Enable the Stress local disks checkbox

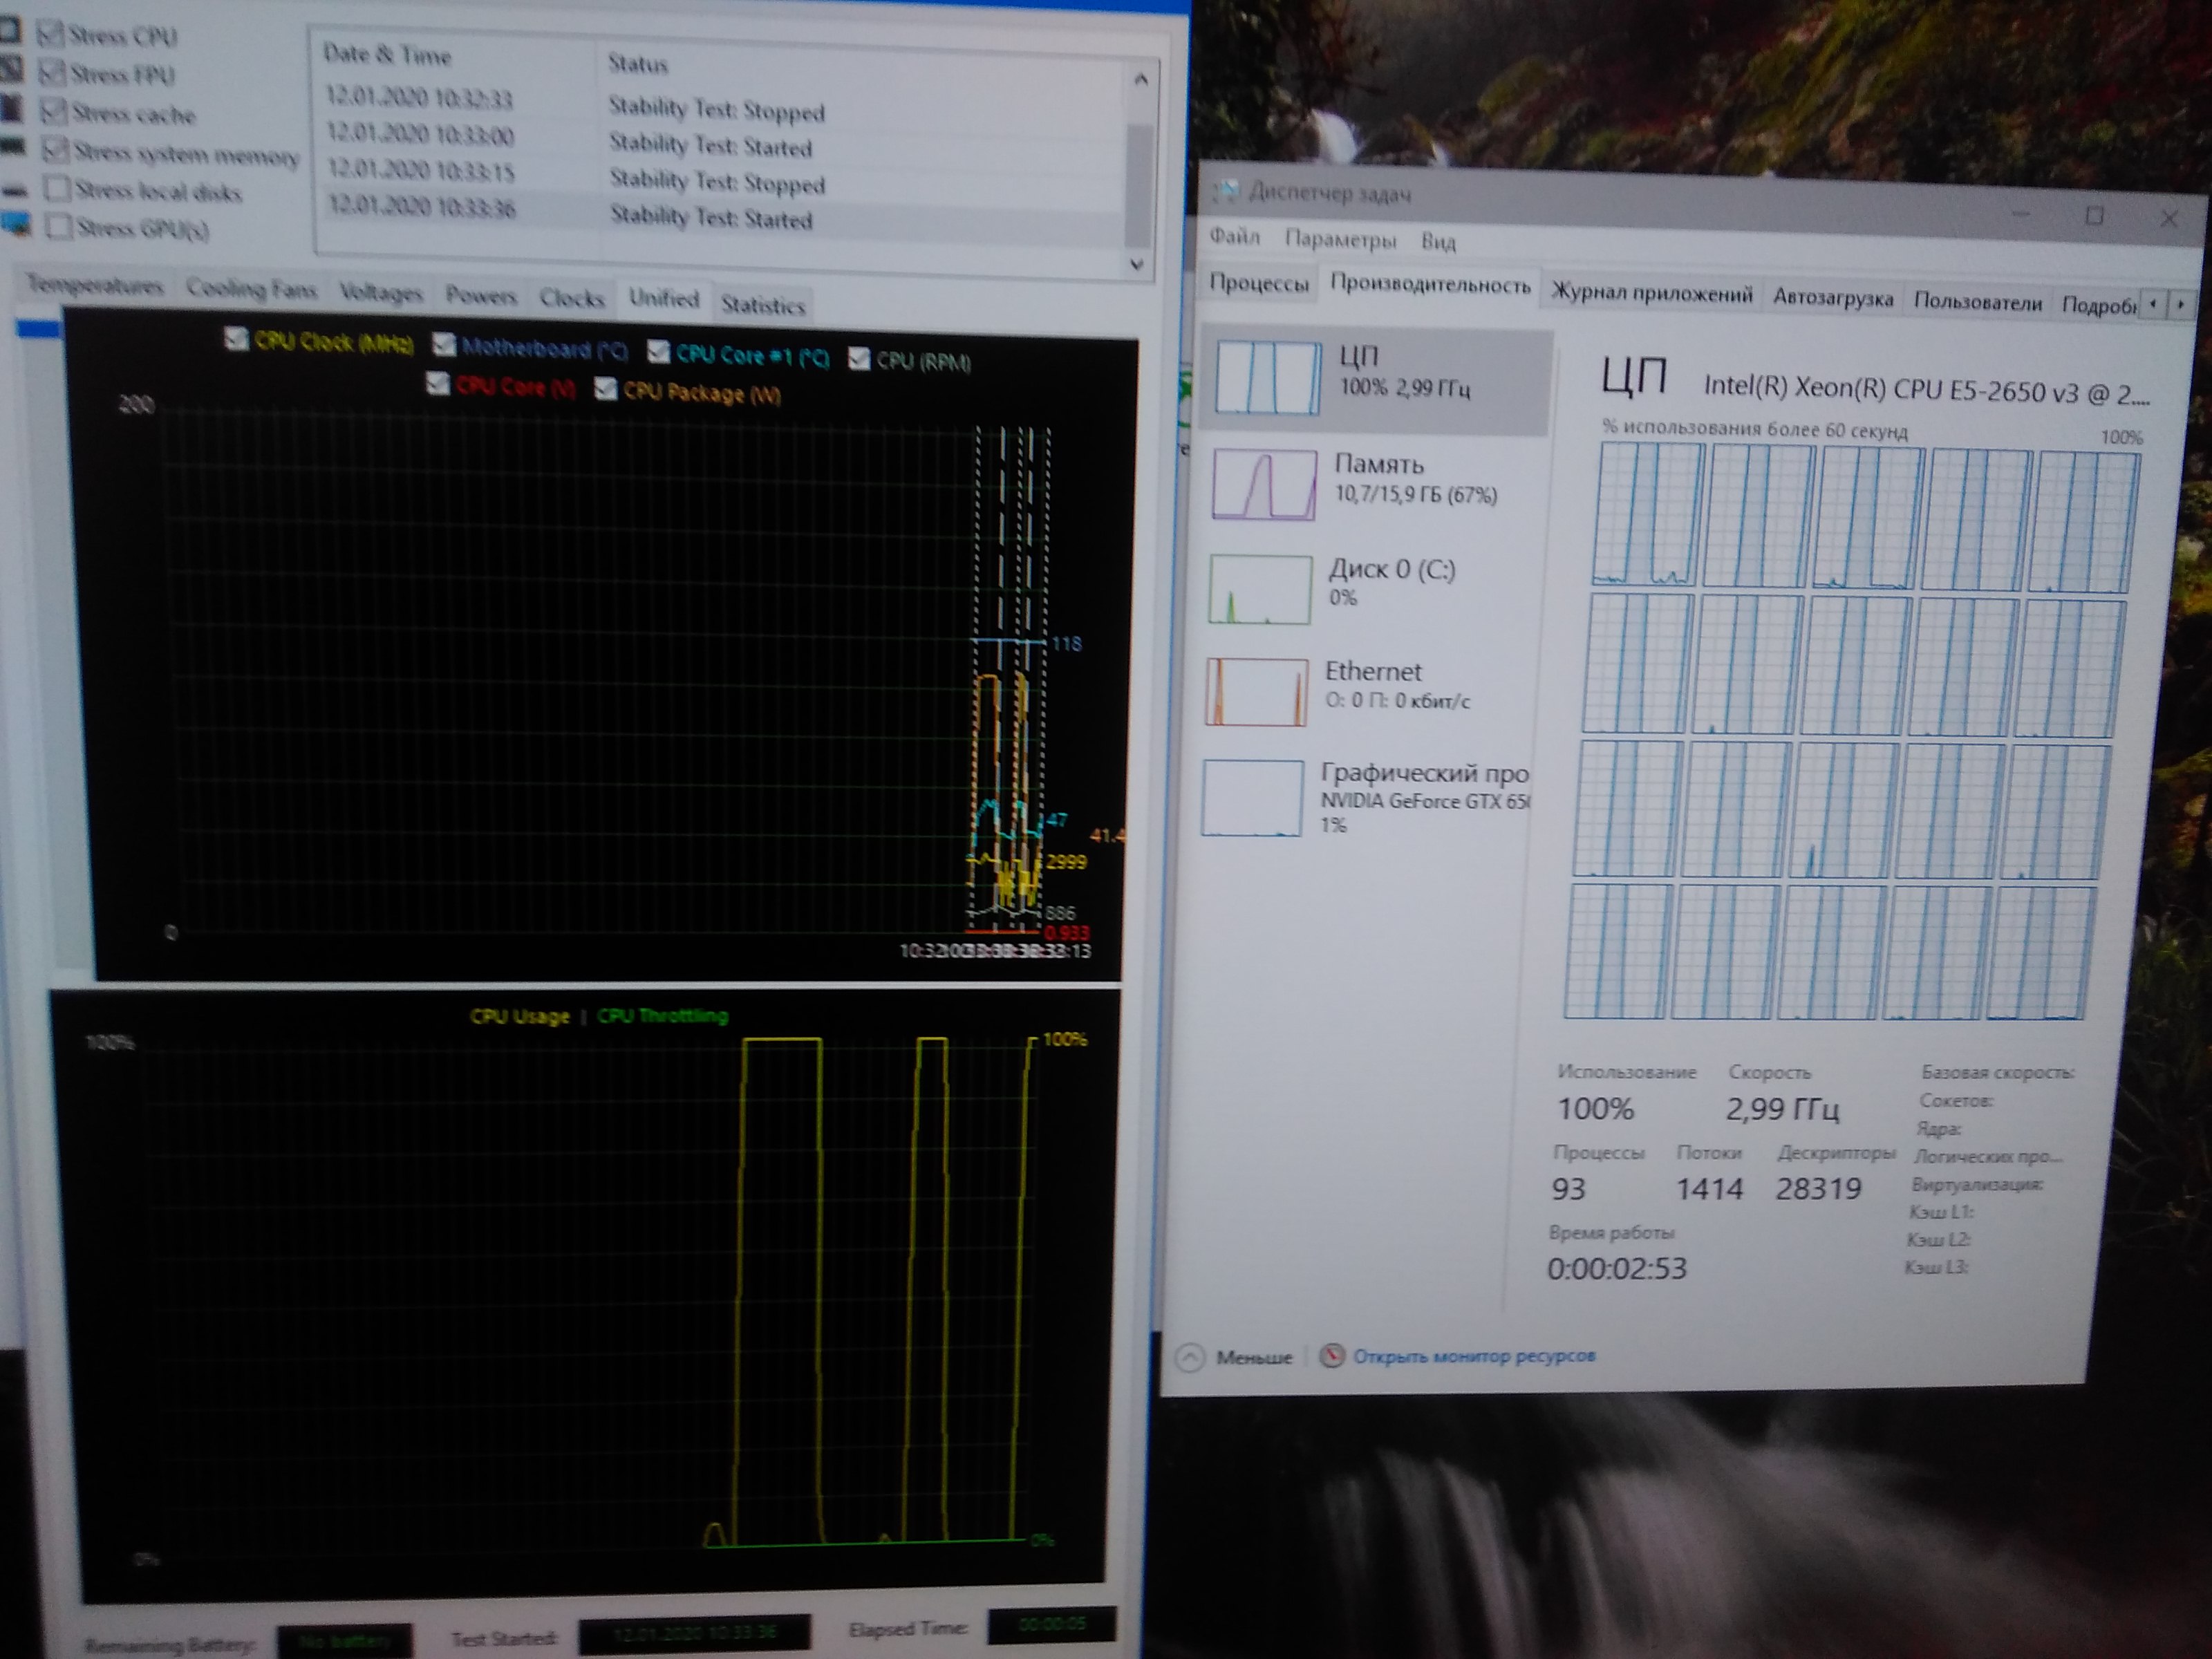58,189
